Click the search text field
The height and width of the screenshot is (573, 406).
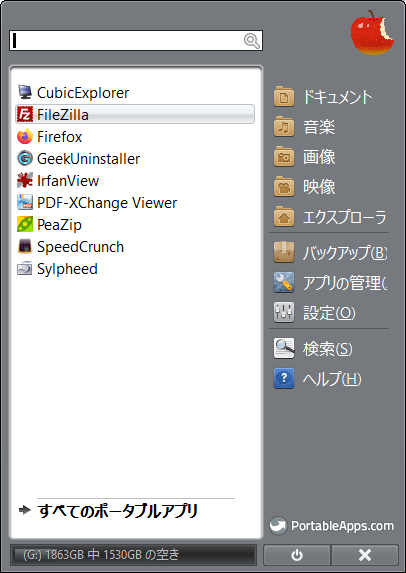click(x=136, y=41)
